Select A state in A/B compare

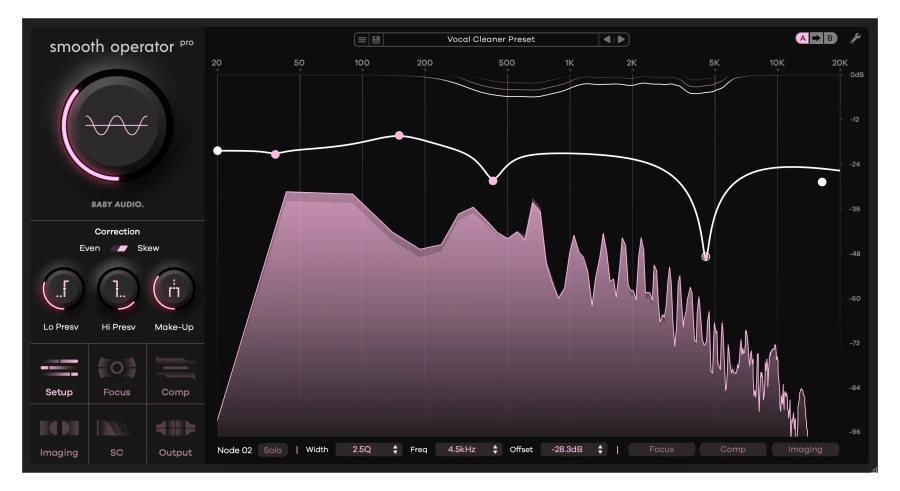(802, 38)
